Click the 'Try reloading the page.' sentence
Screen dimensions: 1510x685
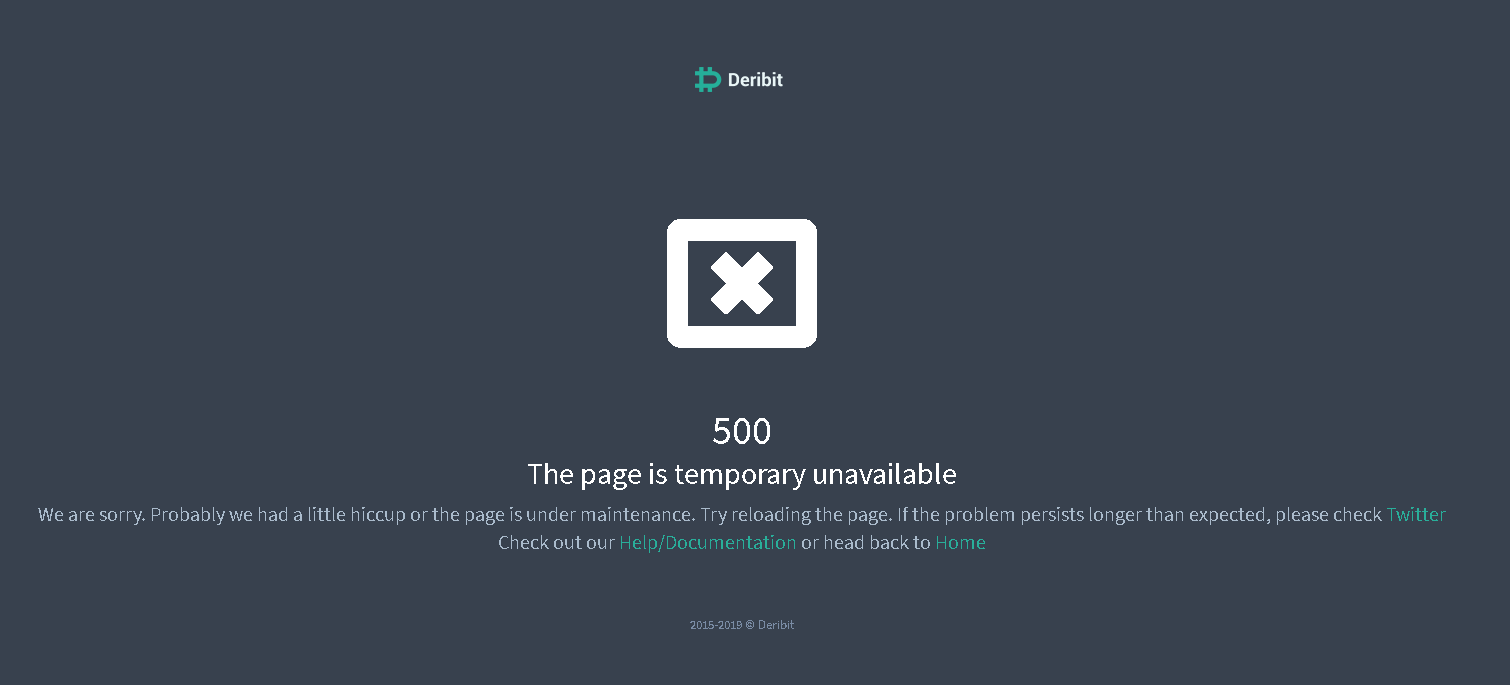[796, 515]
